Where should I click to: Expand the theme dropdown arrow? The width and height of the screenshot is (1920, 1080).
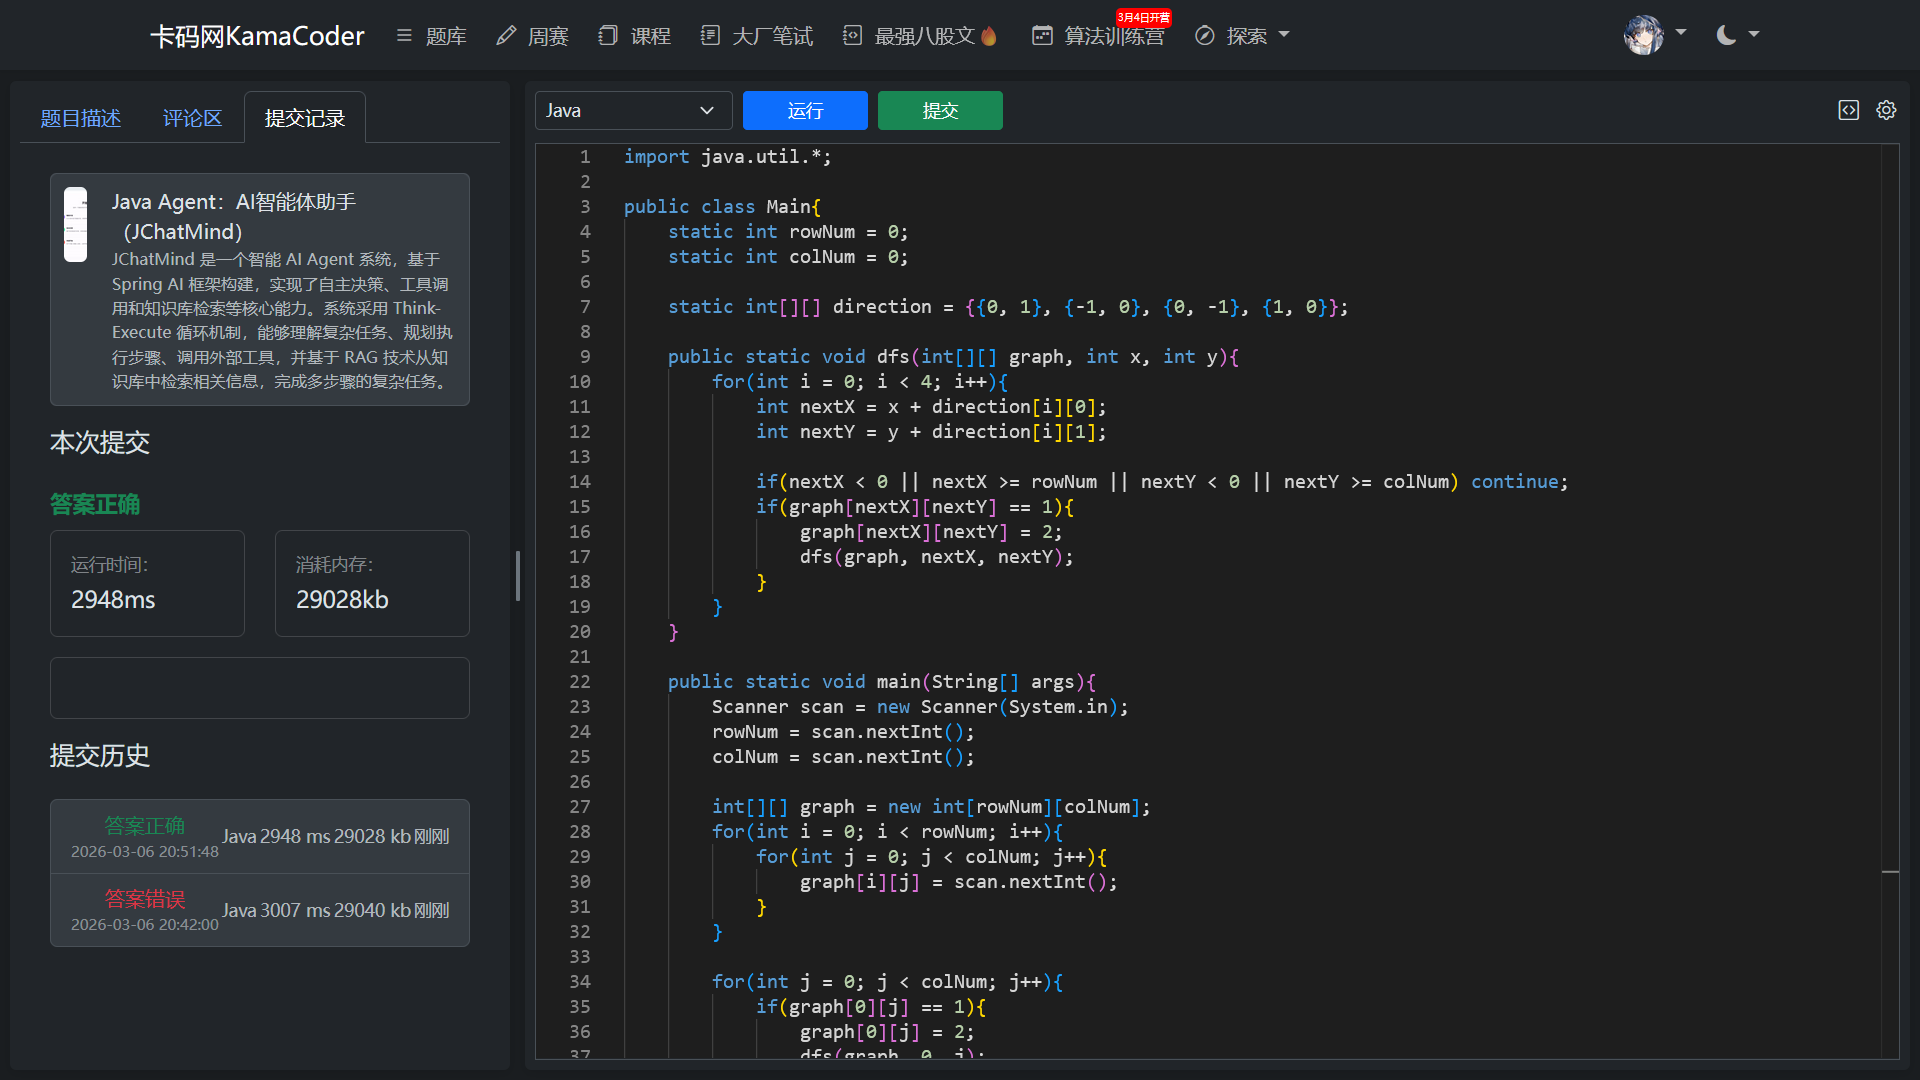tap(1754, 34)
